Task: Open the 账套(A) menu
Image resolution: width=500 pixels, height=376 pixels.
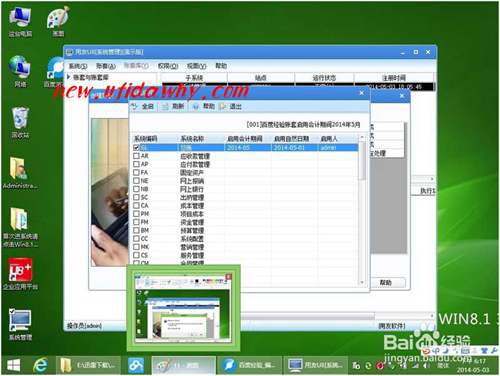Action: (106, 66)
